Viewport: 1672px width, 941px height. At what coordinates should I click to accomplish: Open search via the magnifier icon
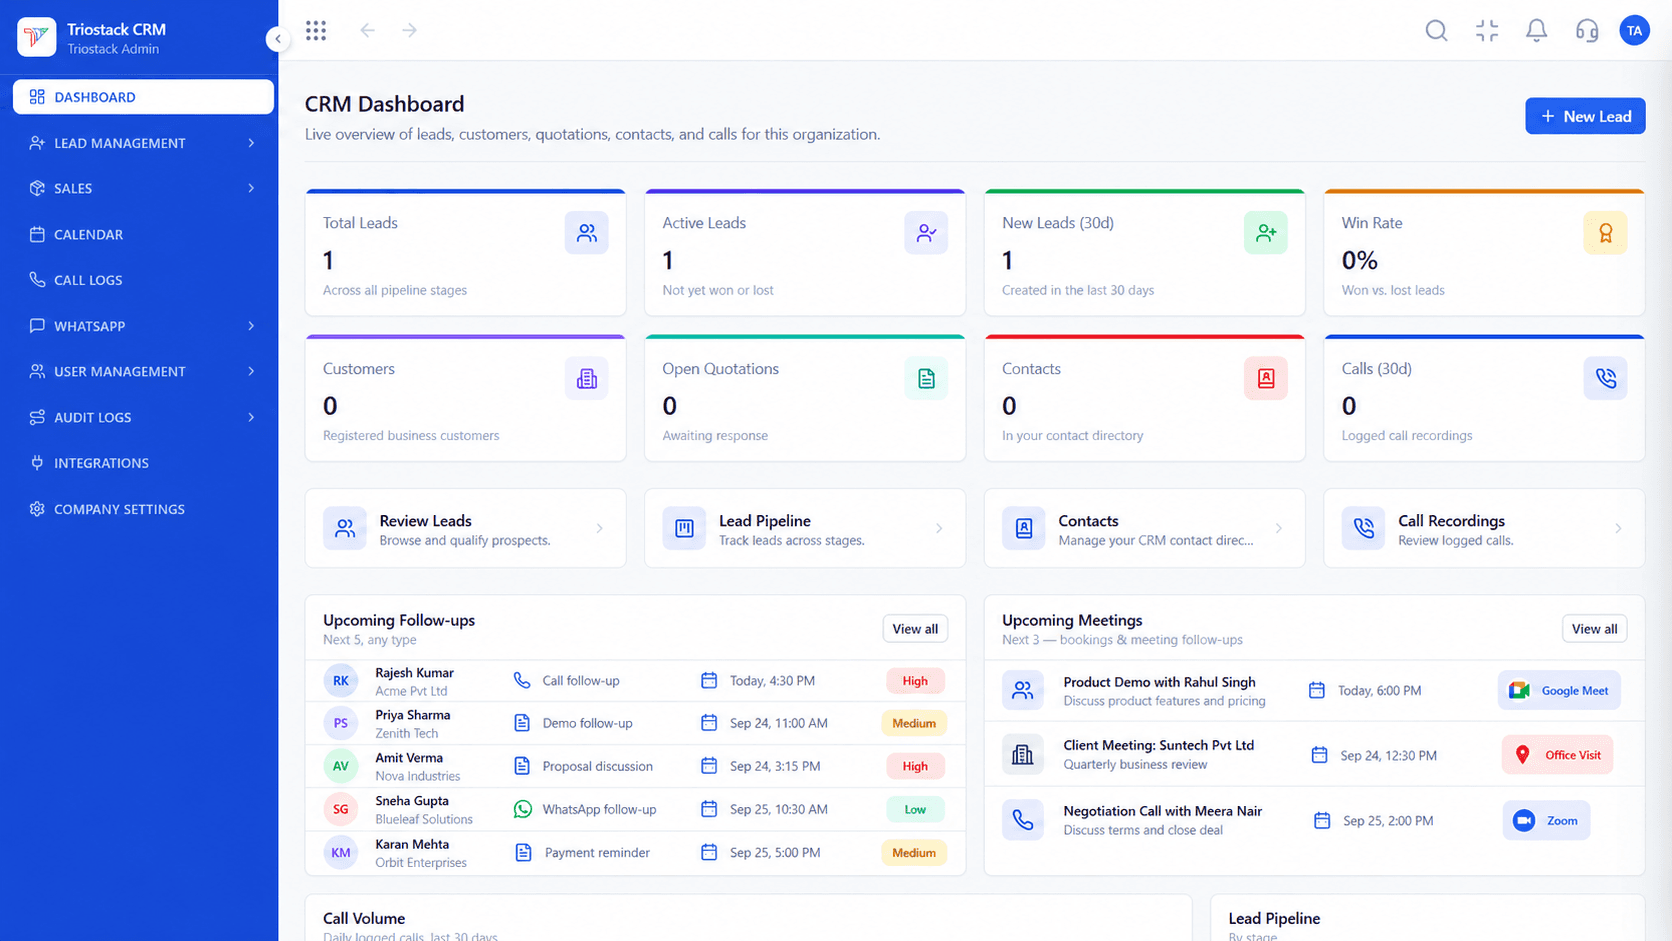pyautogui.click(x=1436, y=31)
